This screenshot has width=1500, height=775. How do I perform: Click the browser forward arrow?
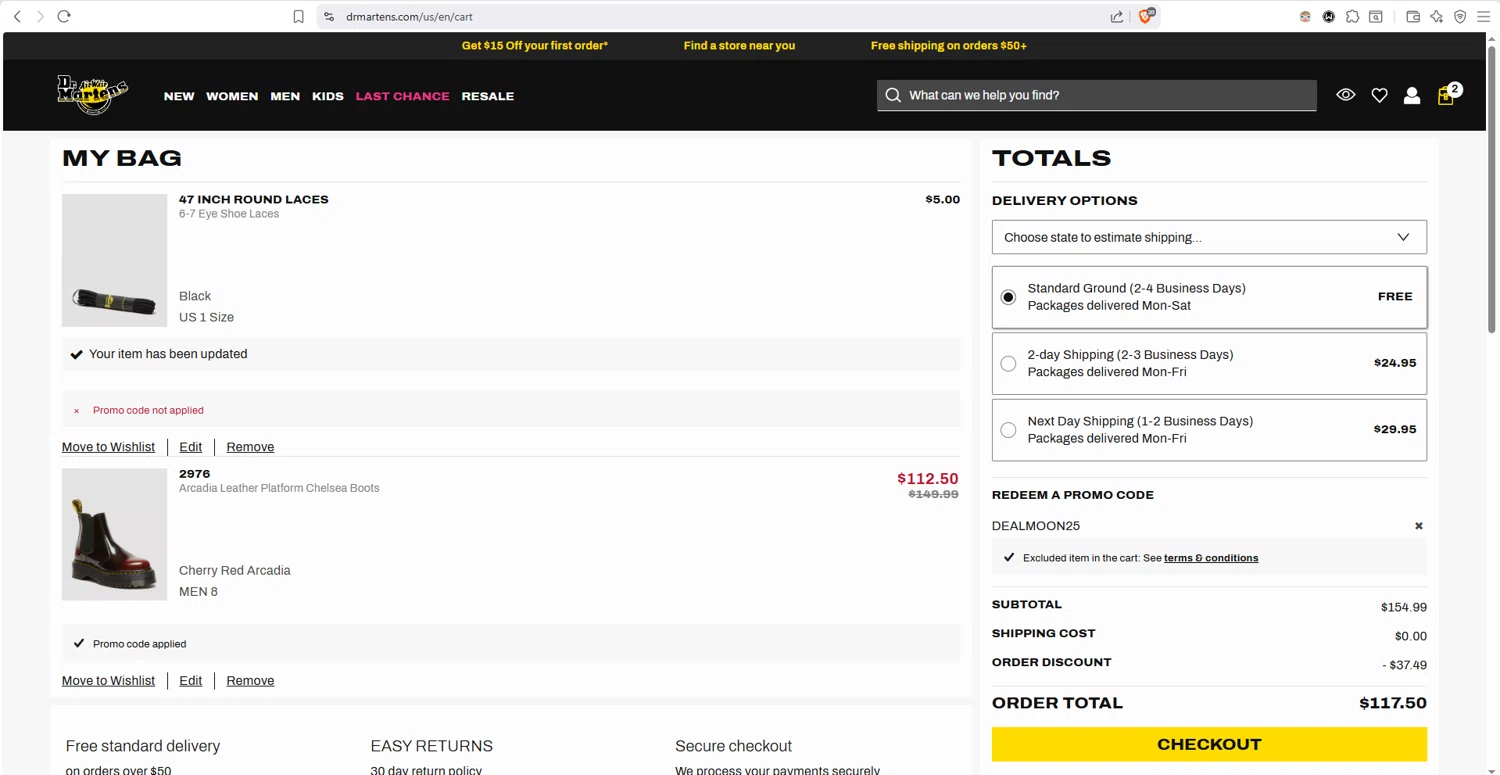pyautogui.click(x=40, y=16)
